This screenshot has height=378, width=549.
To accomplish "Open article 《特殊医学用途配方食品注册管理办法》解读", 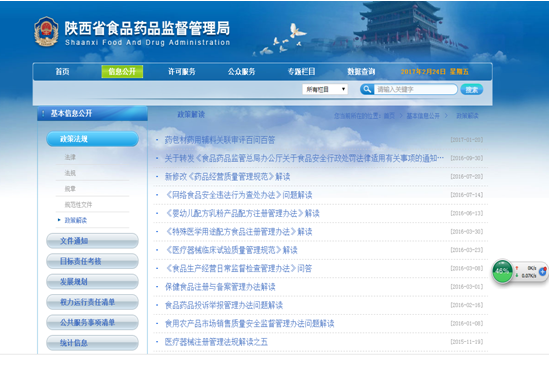I will point(239,232).
